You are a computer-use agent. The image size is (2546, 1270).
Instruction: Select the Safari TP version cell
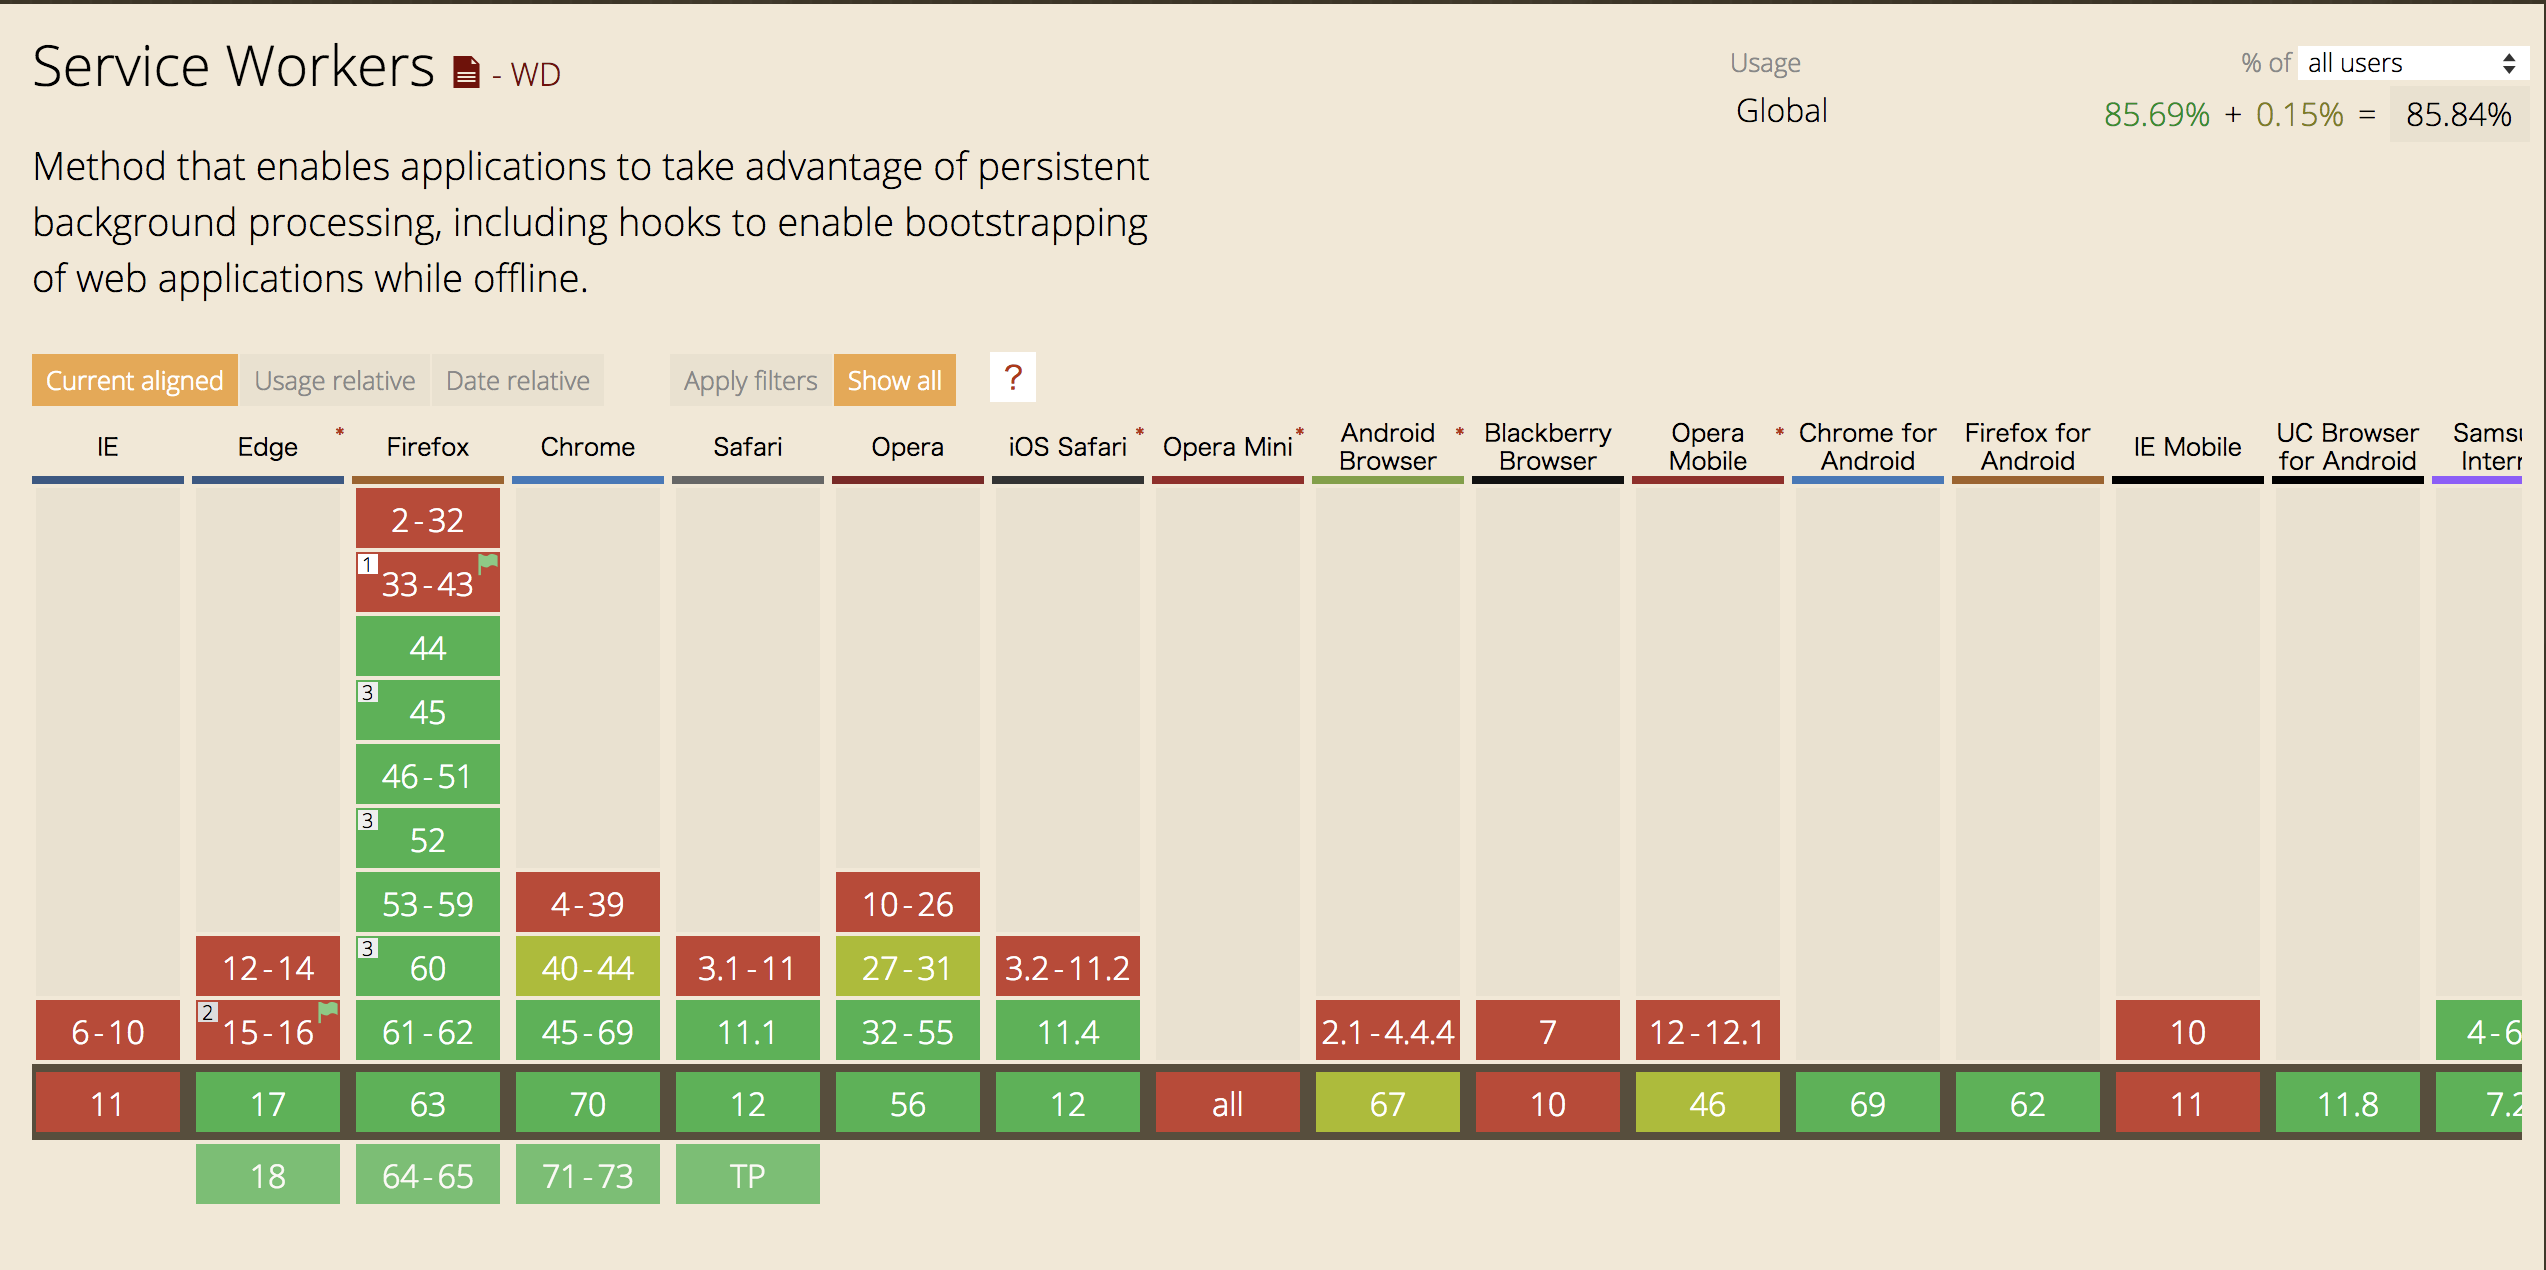coord(747,1174)
